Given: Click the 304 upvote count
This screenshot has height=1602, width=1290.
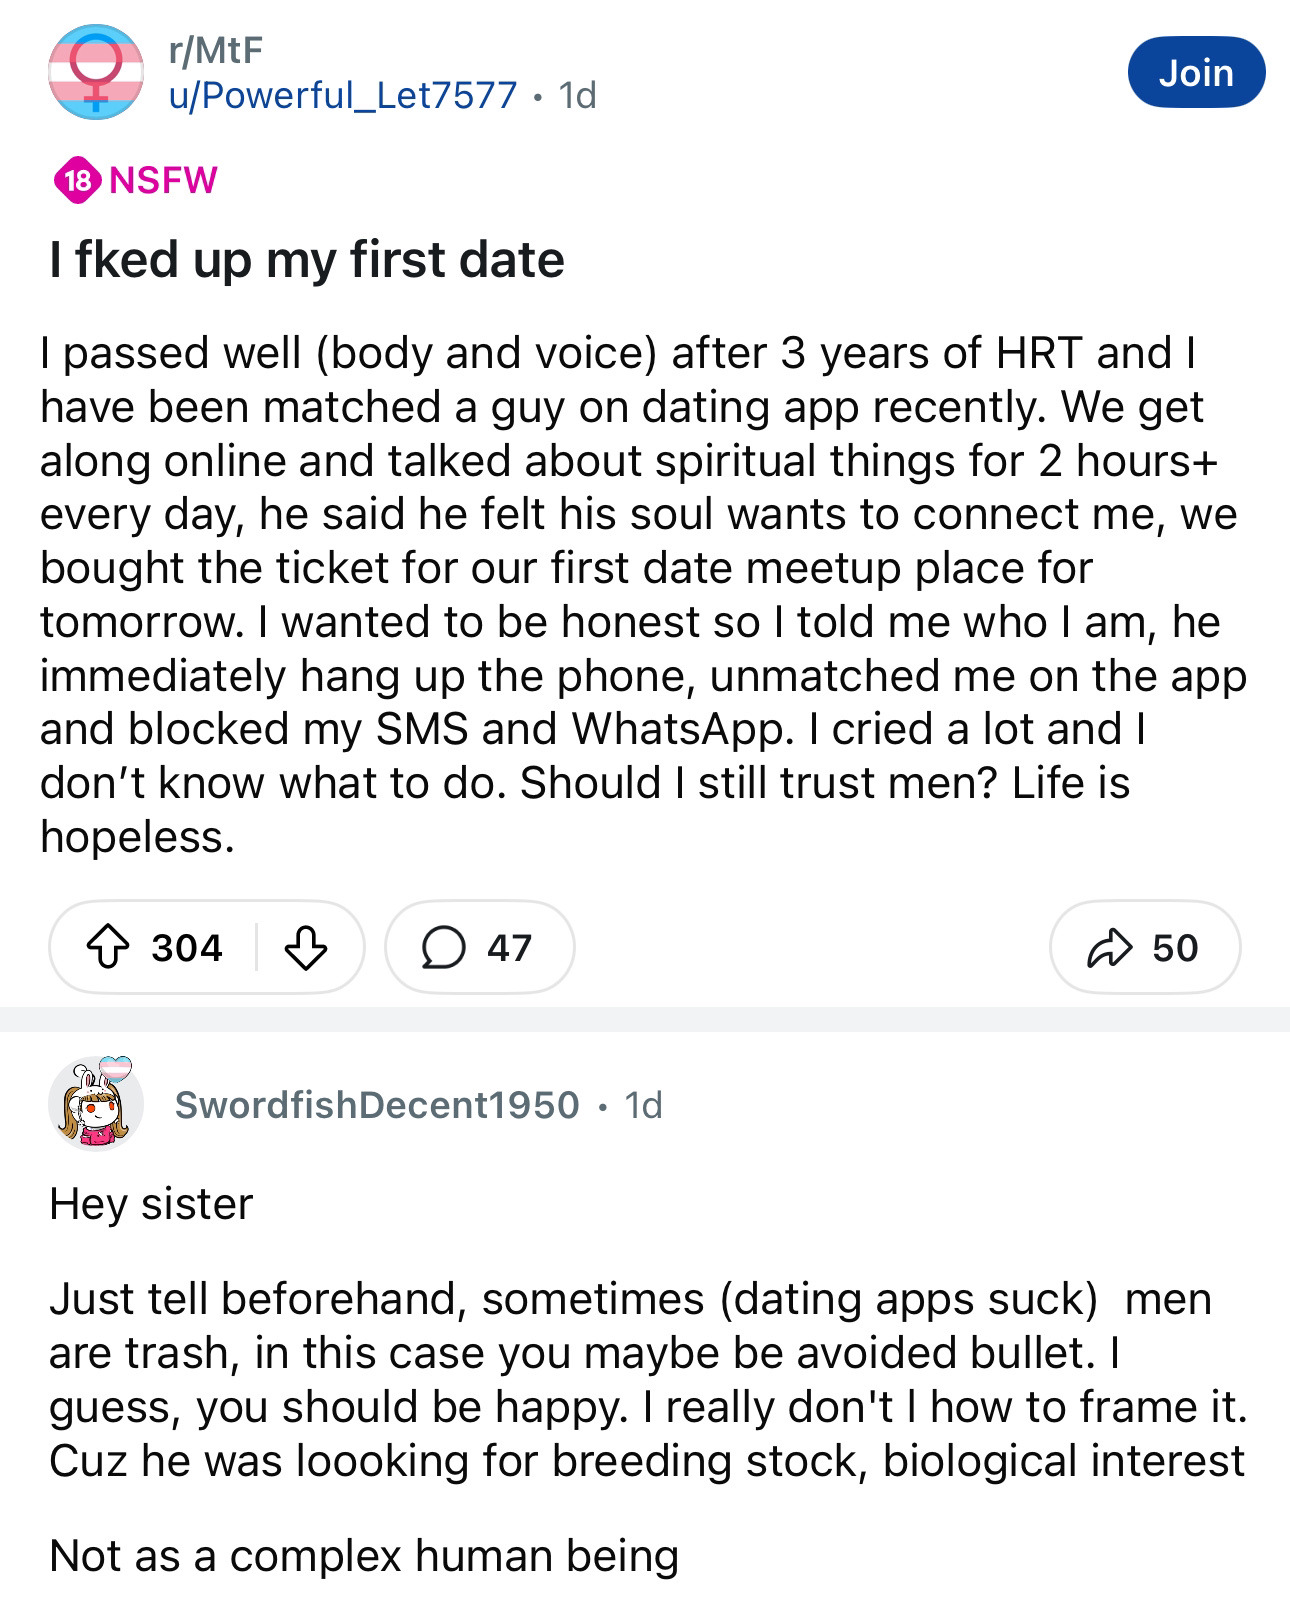Looking at the screenshot, I should 187,947.
